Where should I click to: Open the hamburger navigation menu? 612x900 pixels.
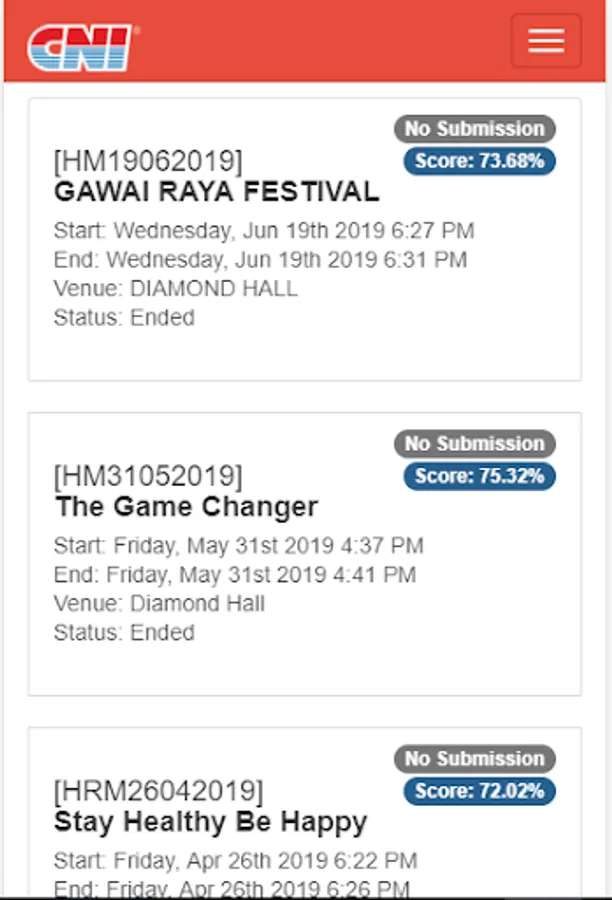pyautogui.click(x=546, y=41)
